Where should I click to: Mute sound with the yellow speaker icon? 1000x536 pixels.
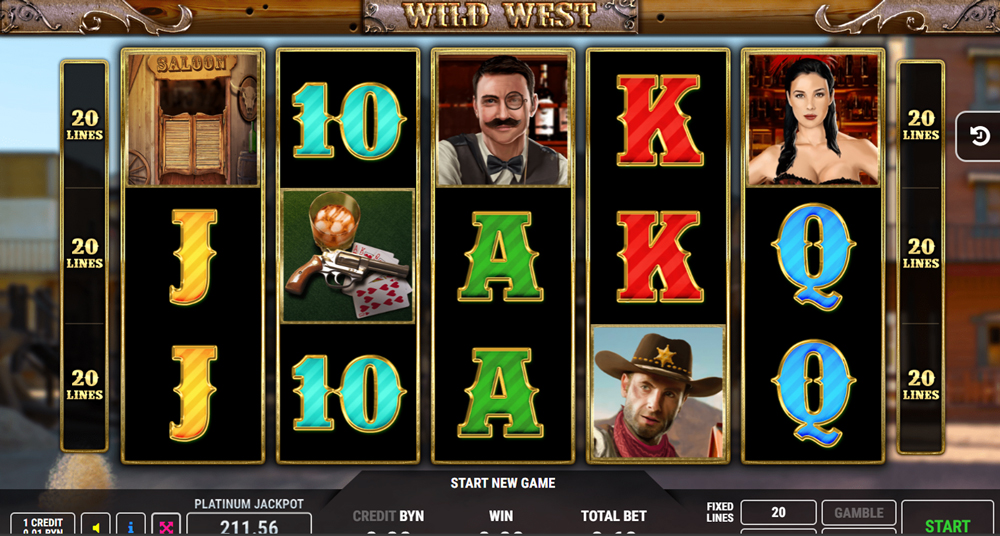(96, 526)
